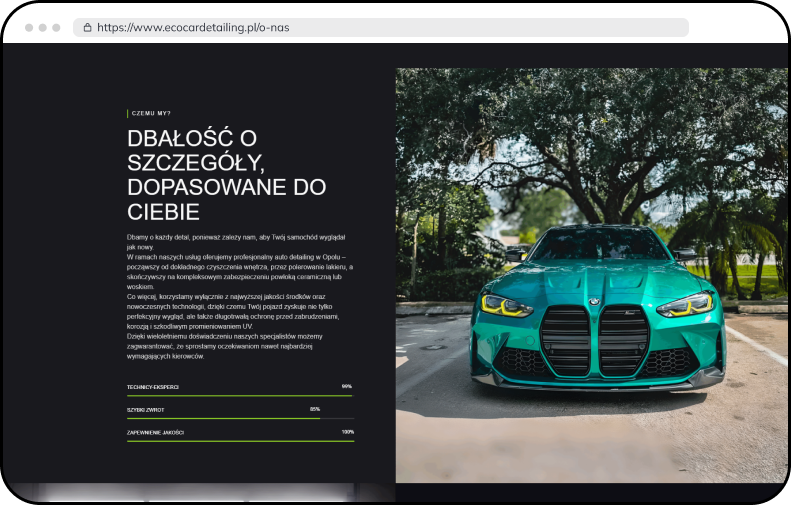Click the SZYBKI ZWROT progress bar
This screenshot has height=505, width=791.
point(239,418)
